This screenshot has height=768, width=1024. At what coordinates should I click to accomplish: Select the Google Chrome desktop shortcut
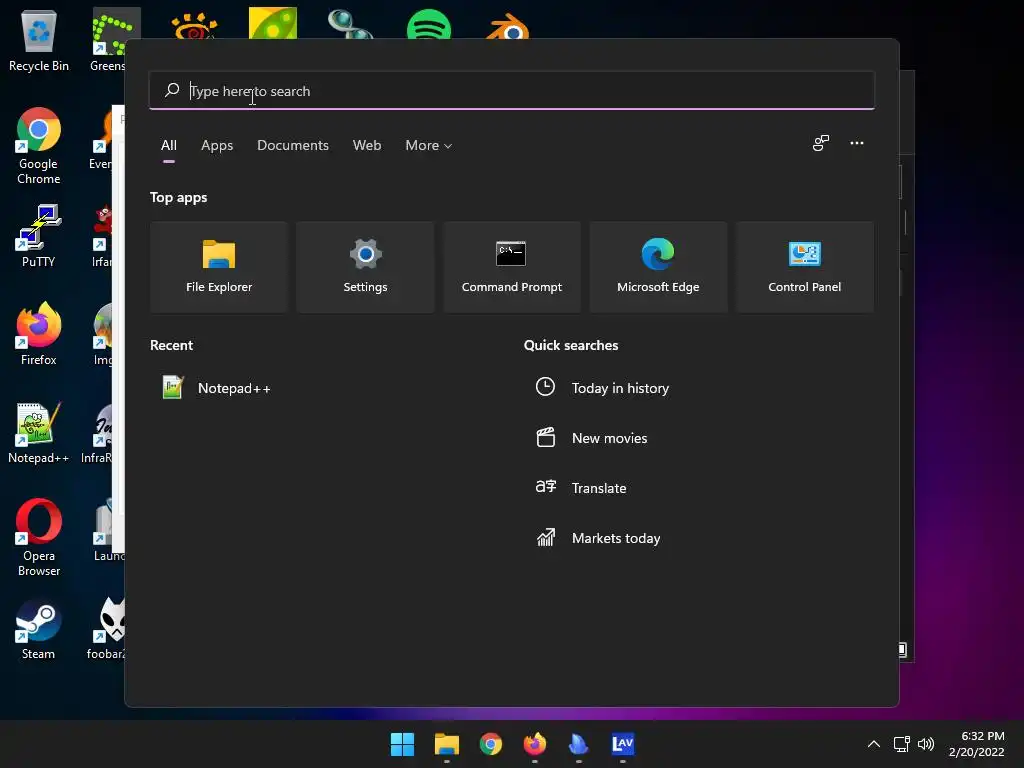[39, 146]
